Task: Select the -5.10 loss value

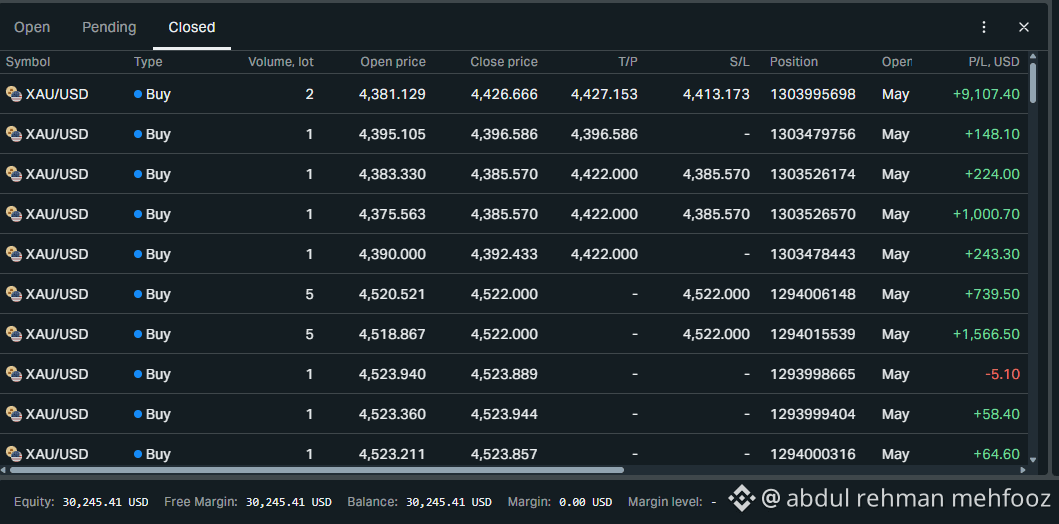Action: (x=1002, y=374)
